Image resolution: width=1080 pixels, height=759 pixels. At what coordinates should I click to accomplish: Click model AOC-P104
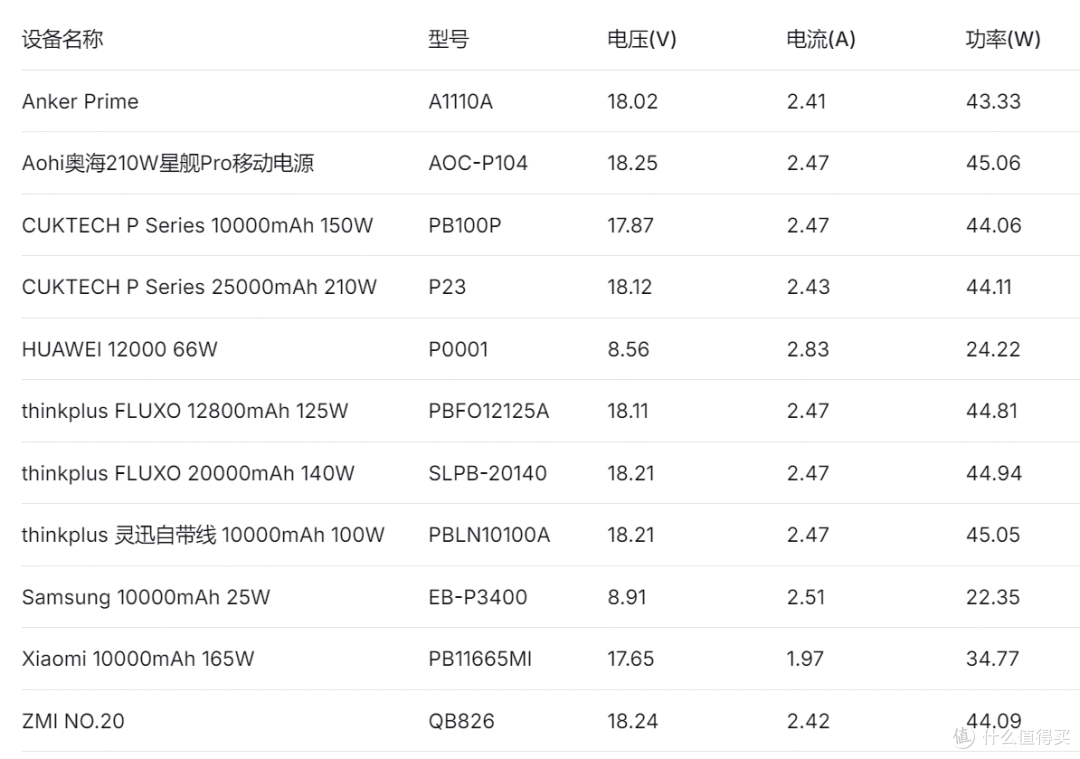478,163
